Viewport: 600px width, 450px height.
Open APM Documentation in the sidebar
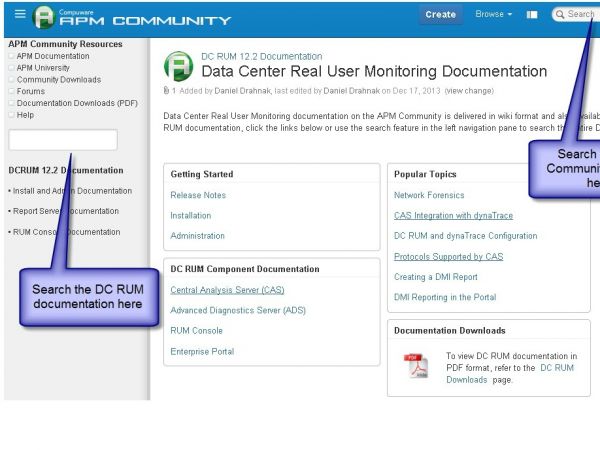coord(52,56)
